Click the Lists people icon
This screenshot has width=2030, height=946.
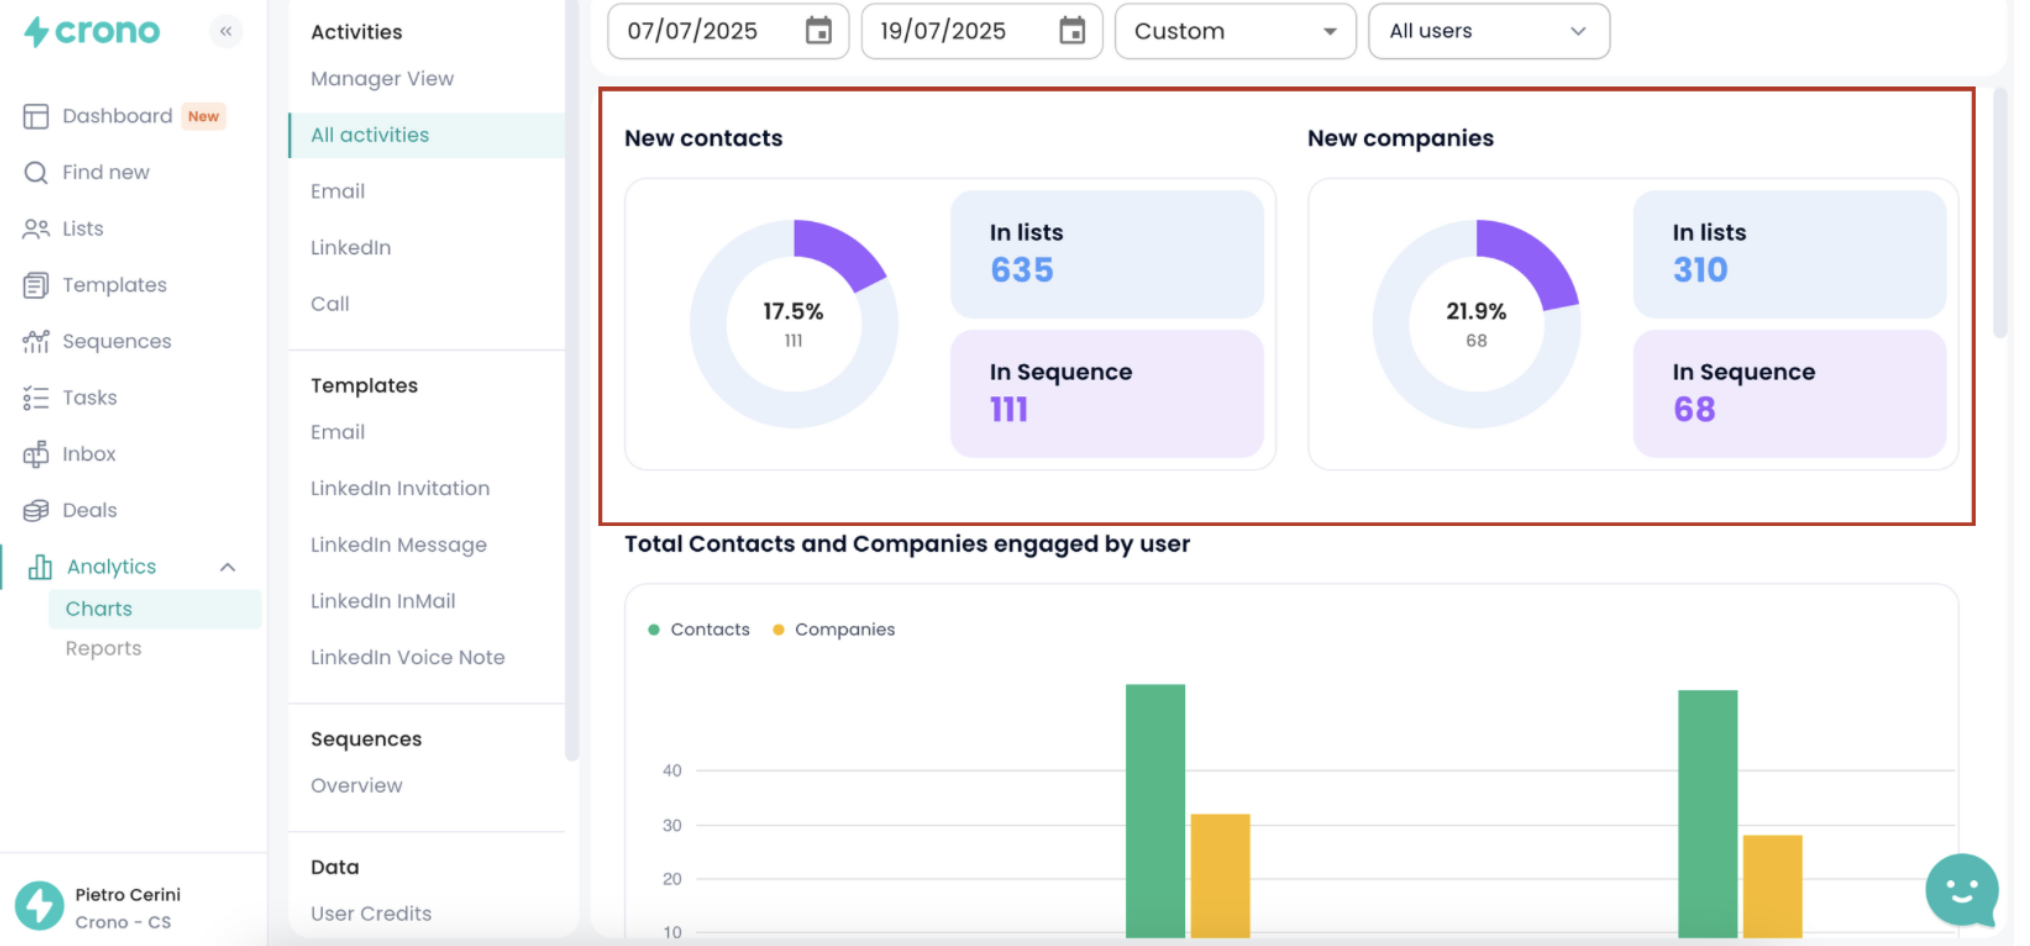[36, 229]
